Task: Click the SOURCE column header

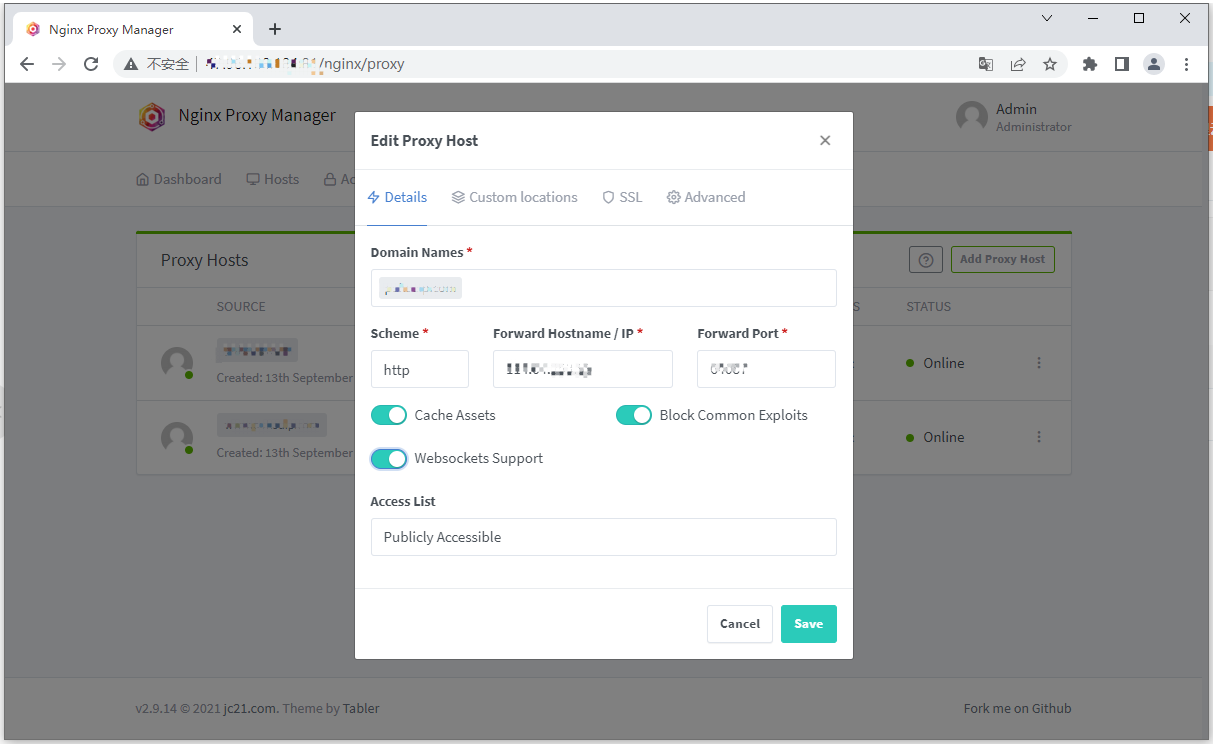Action: 241,307
